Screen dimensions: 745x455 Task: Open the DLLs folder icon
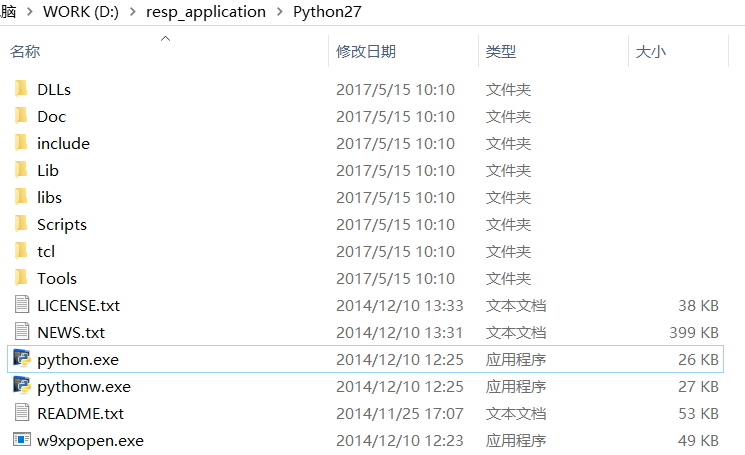tap(21, 89)
